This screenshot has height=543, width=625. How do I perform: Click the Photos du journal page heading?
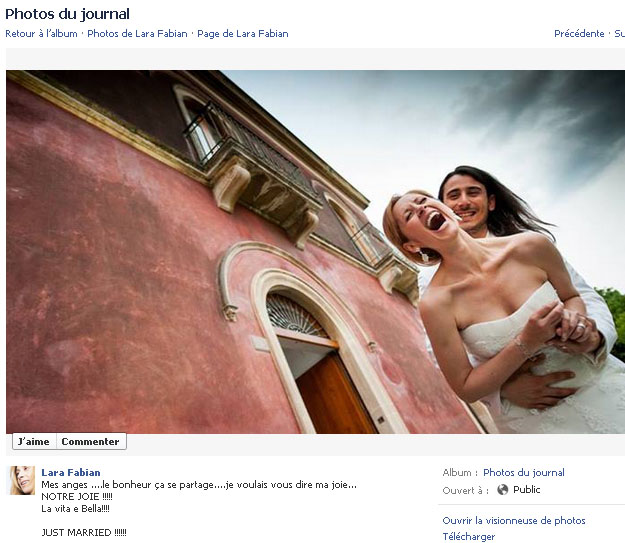click(67, 14)
